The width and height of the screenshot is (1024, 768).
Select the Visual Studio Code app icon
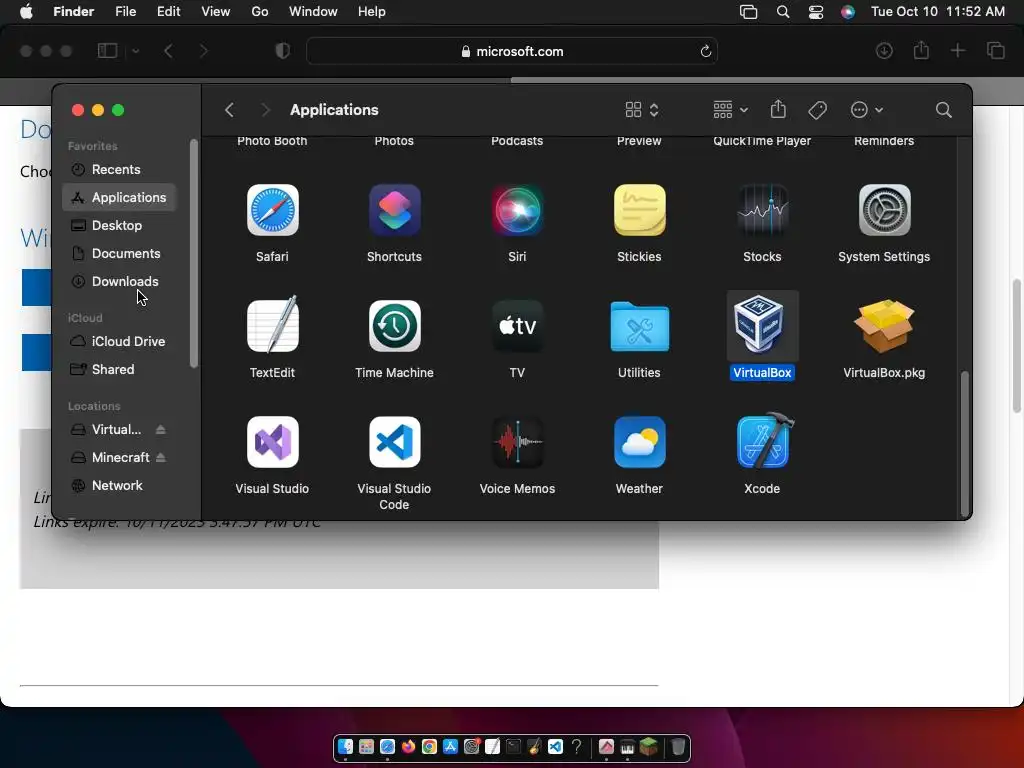click(394, 442)
